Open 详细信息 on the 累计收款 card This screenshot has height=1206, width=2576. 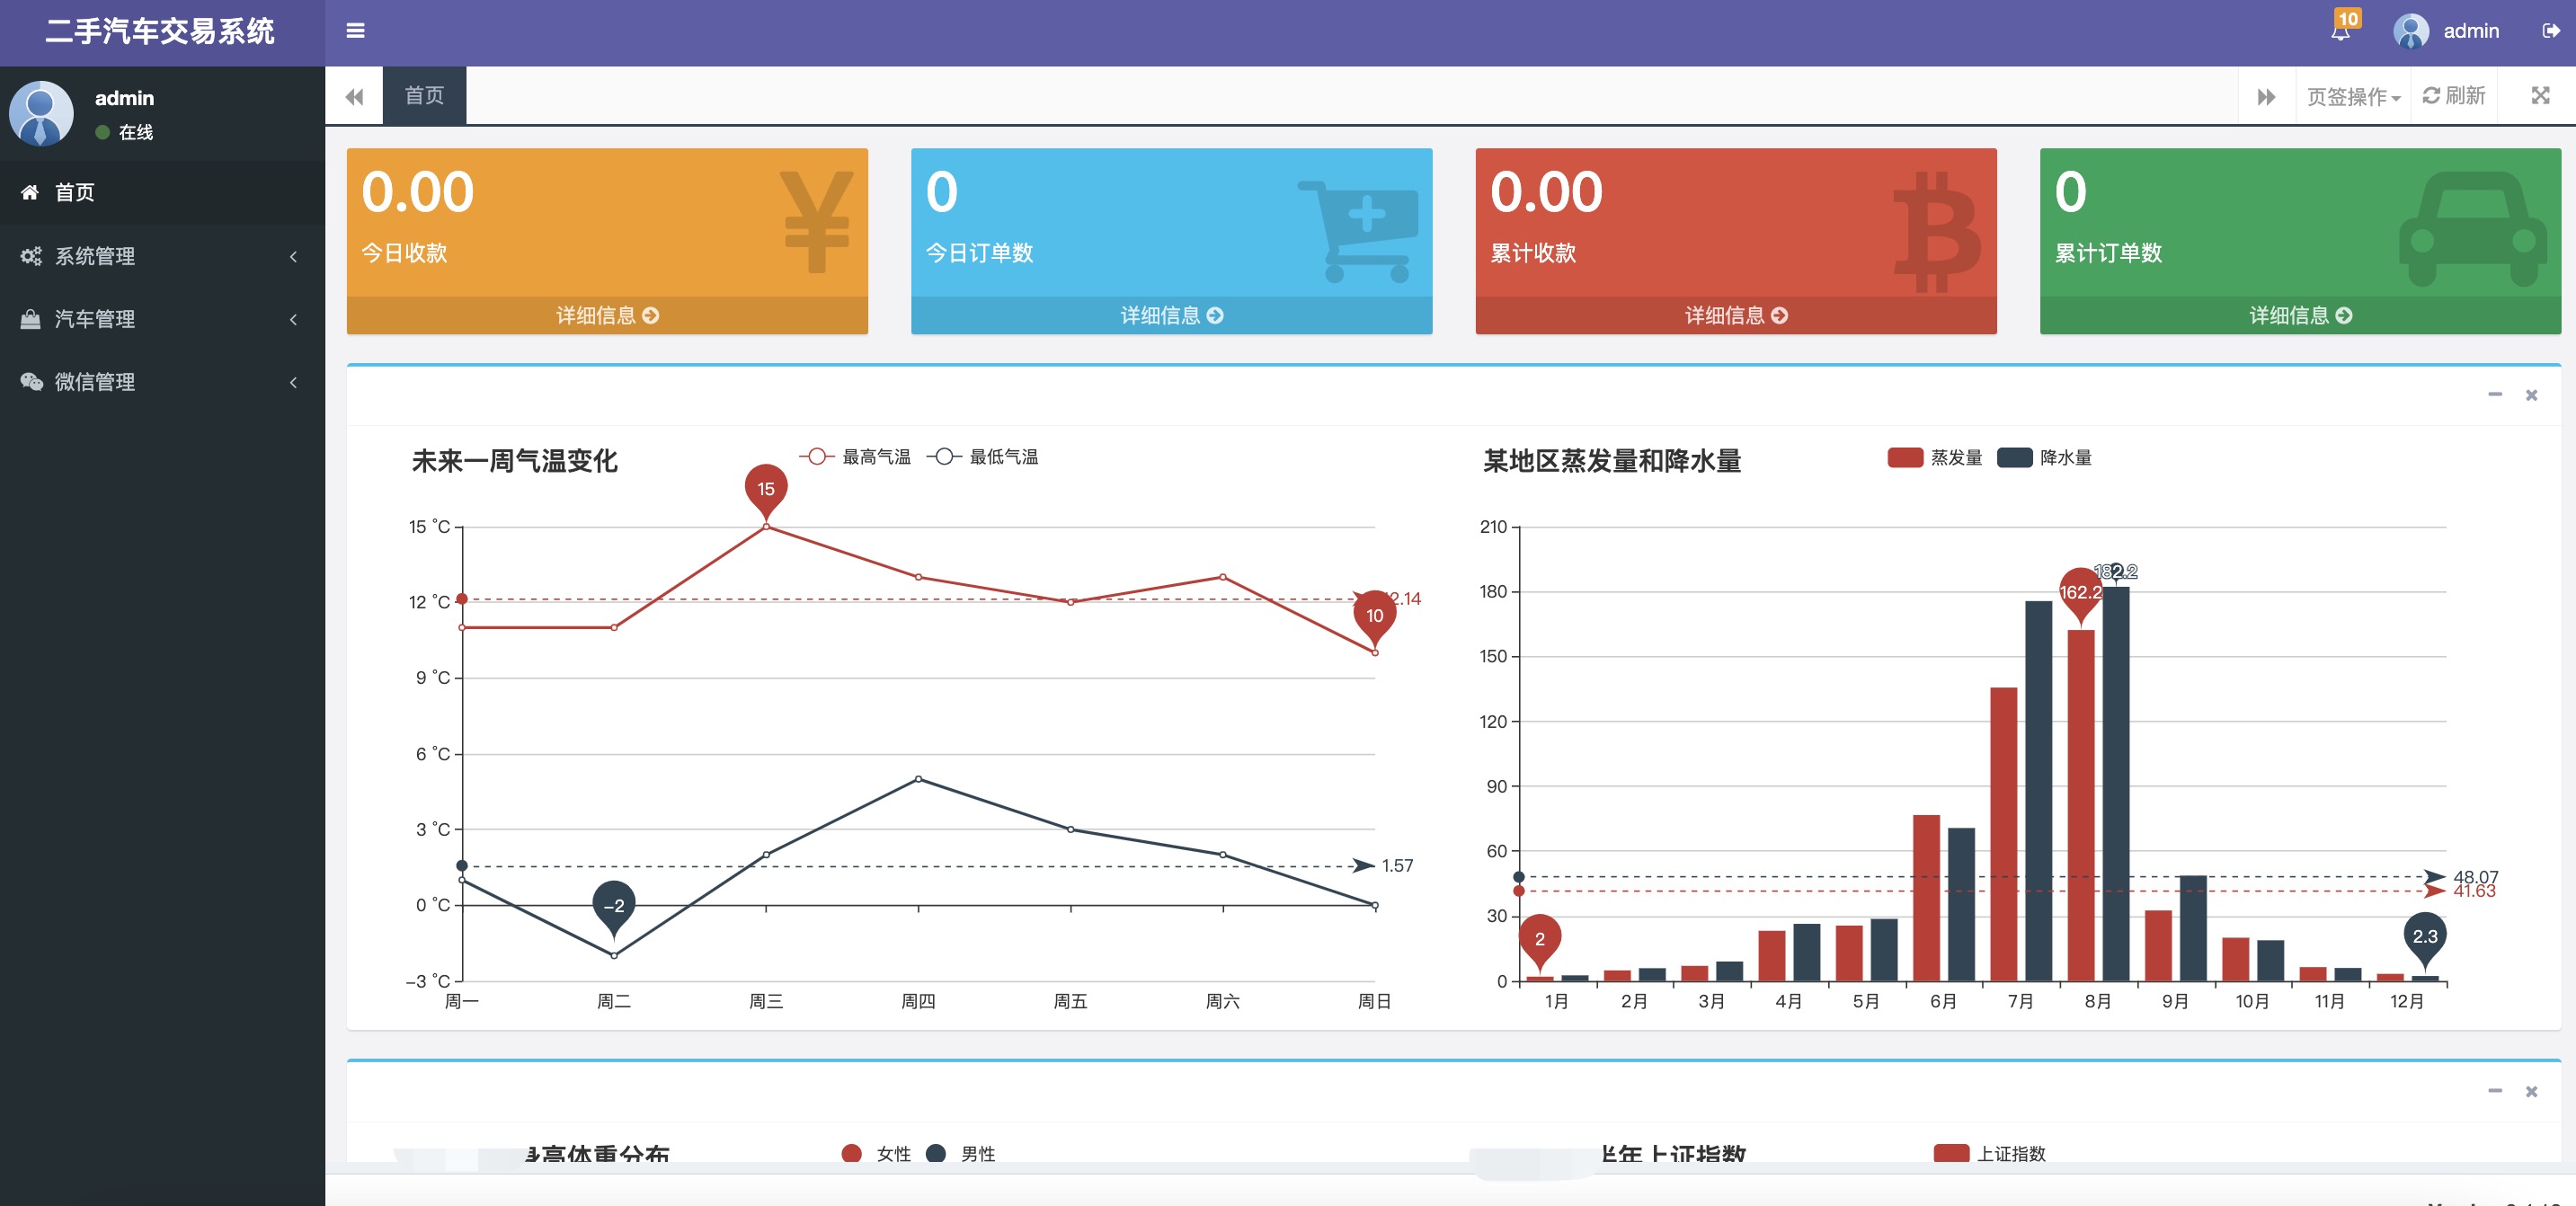pyautogui.click(x=1736, y=315)
